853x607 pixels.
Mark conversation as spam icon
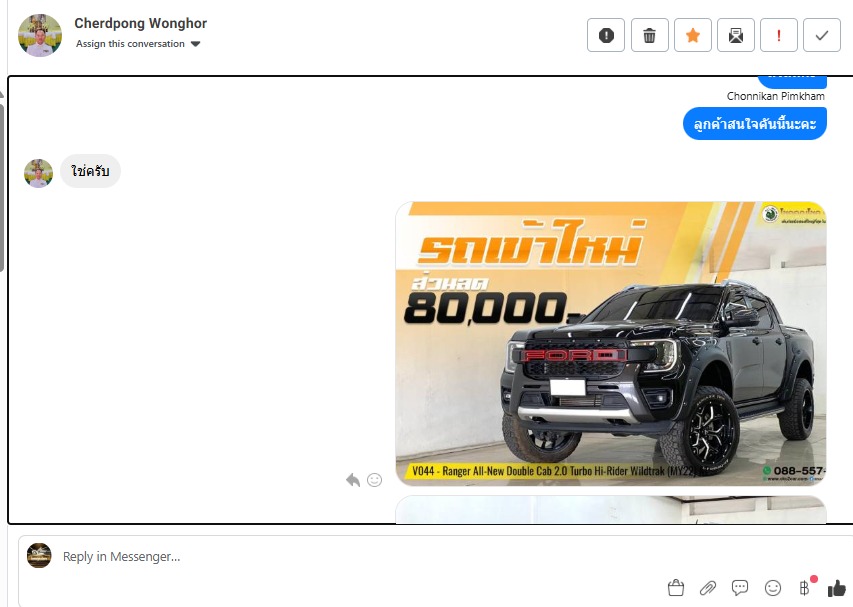(x=606, y=35)
